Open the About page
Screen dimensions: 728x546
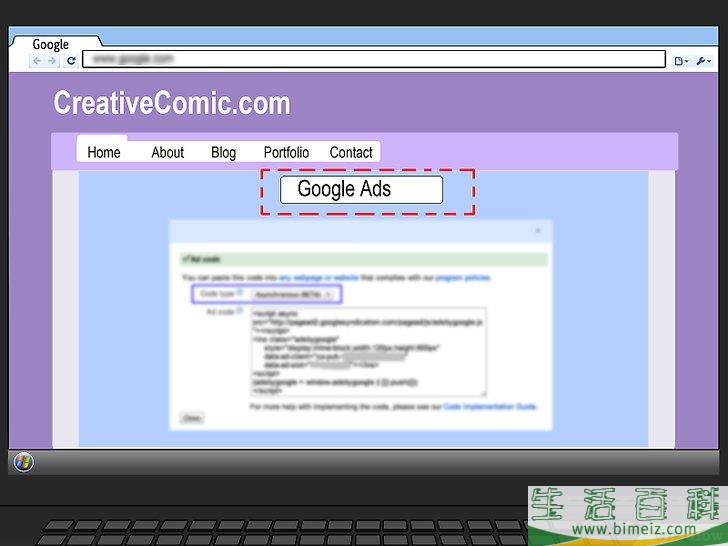168,152
